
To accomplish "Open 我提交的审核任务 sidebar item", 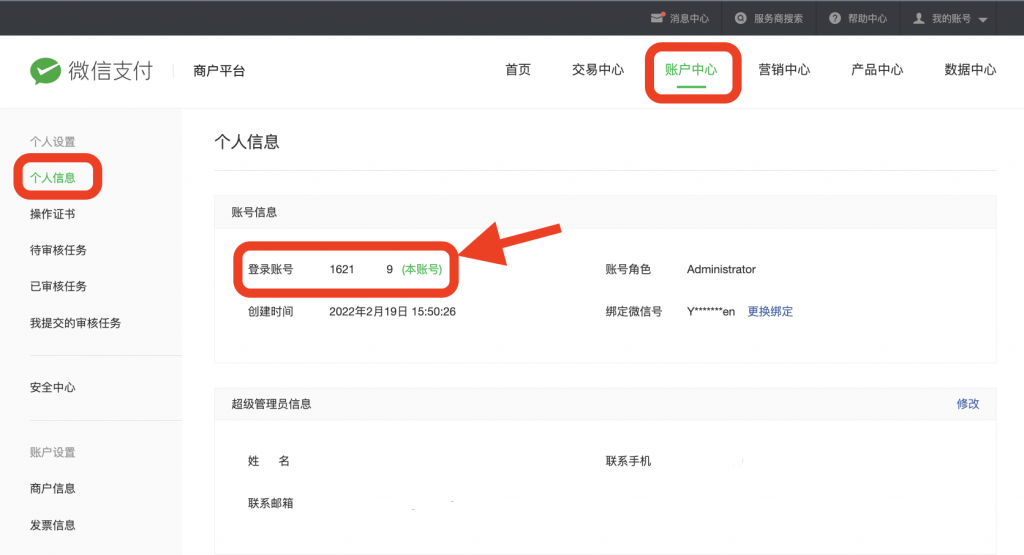I will point(75,323).
